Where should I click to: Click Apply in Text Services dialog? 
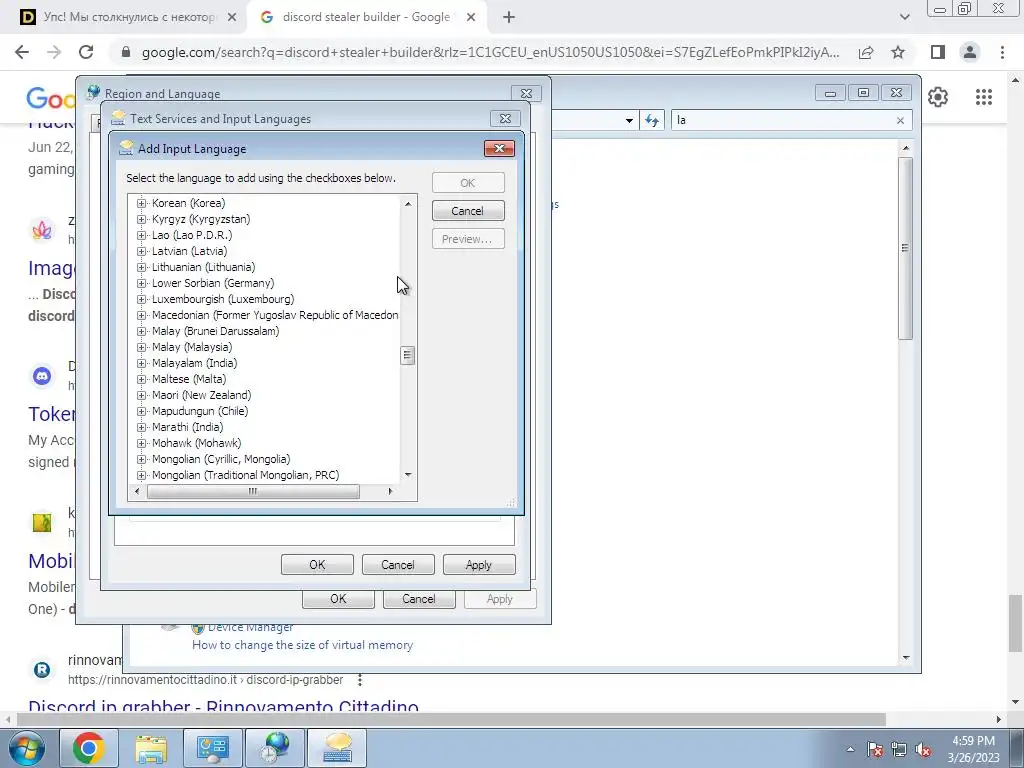pyautogui.click(x=479, y=565)
